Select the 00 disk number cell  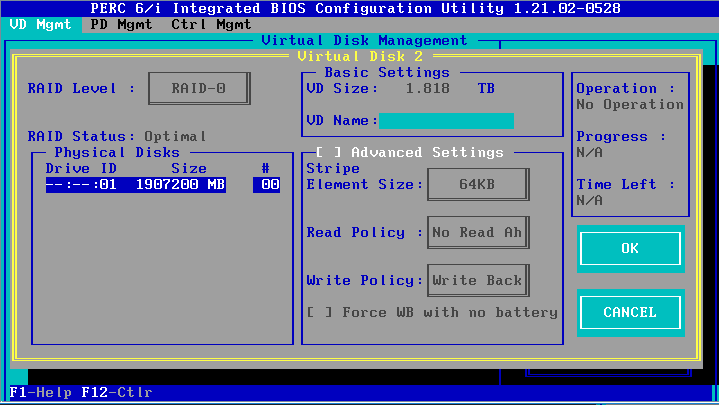(266, 184)
